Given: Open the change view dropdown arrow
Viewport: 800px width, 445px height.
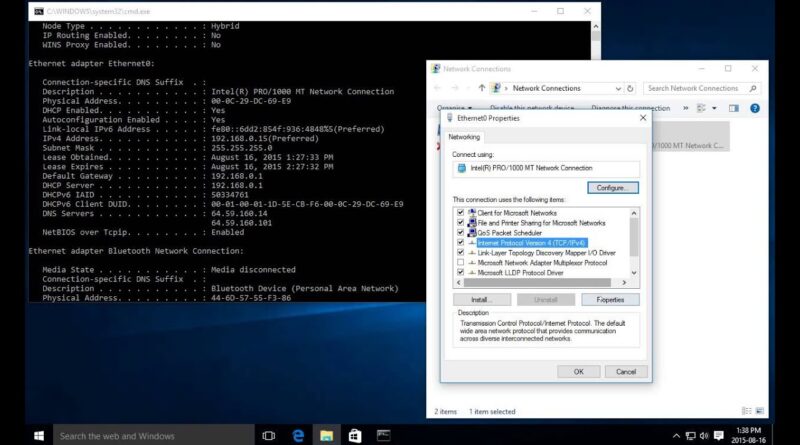Looking at the screenshot, I should tap(714, 108).
